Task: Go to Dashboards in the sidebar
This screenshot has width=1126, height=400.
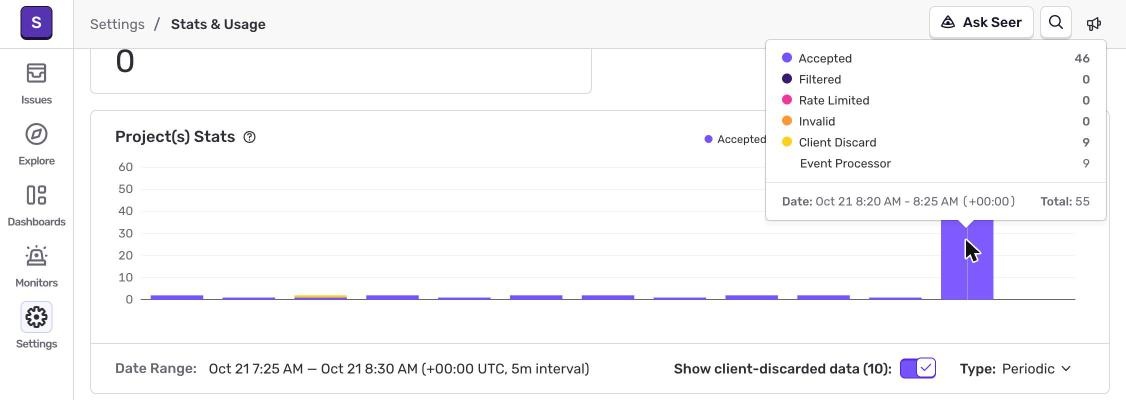Action: click(x=36, y=205)
